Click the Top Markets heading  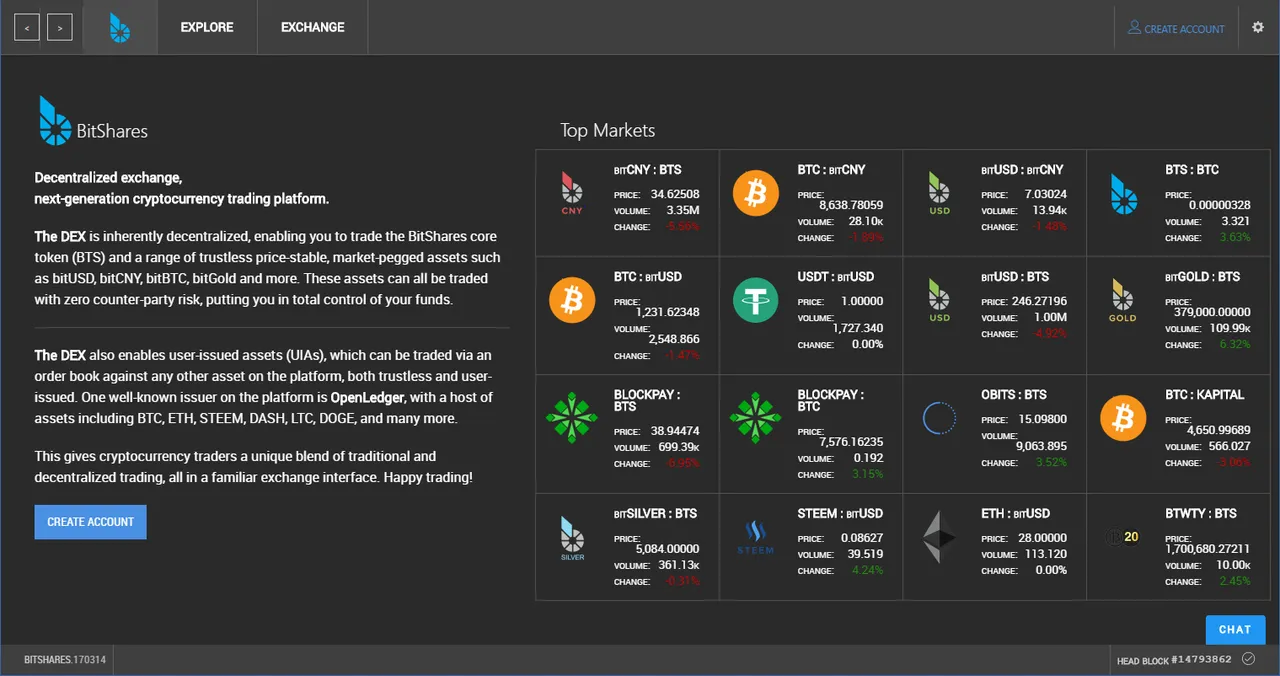tap(607, 131)
